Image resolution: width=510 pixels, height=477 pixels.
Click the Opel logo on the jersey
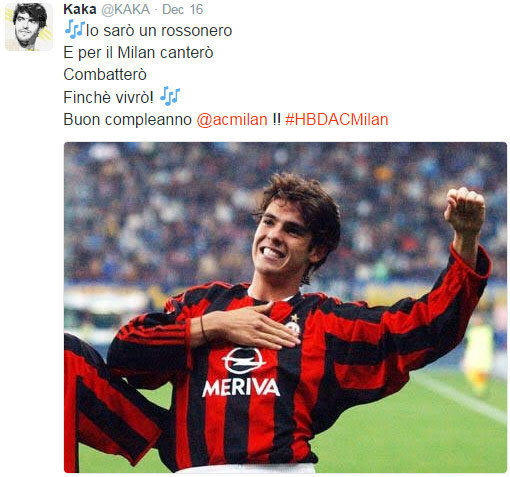coord(243,360)
